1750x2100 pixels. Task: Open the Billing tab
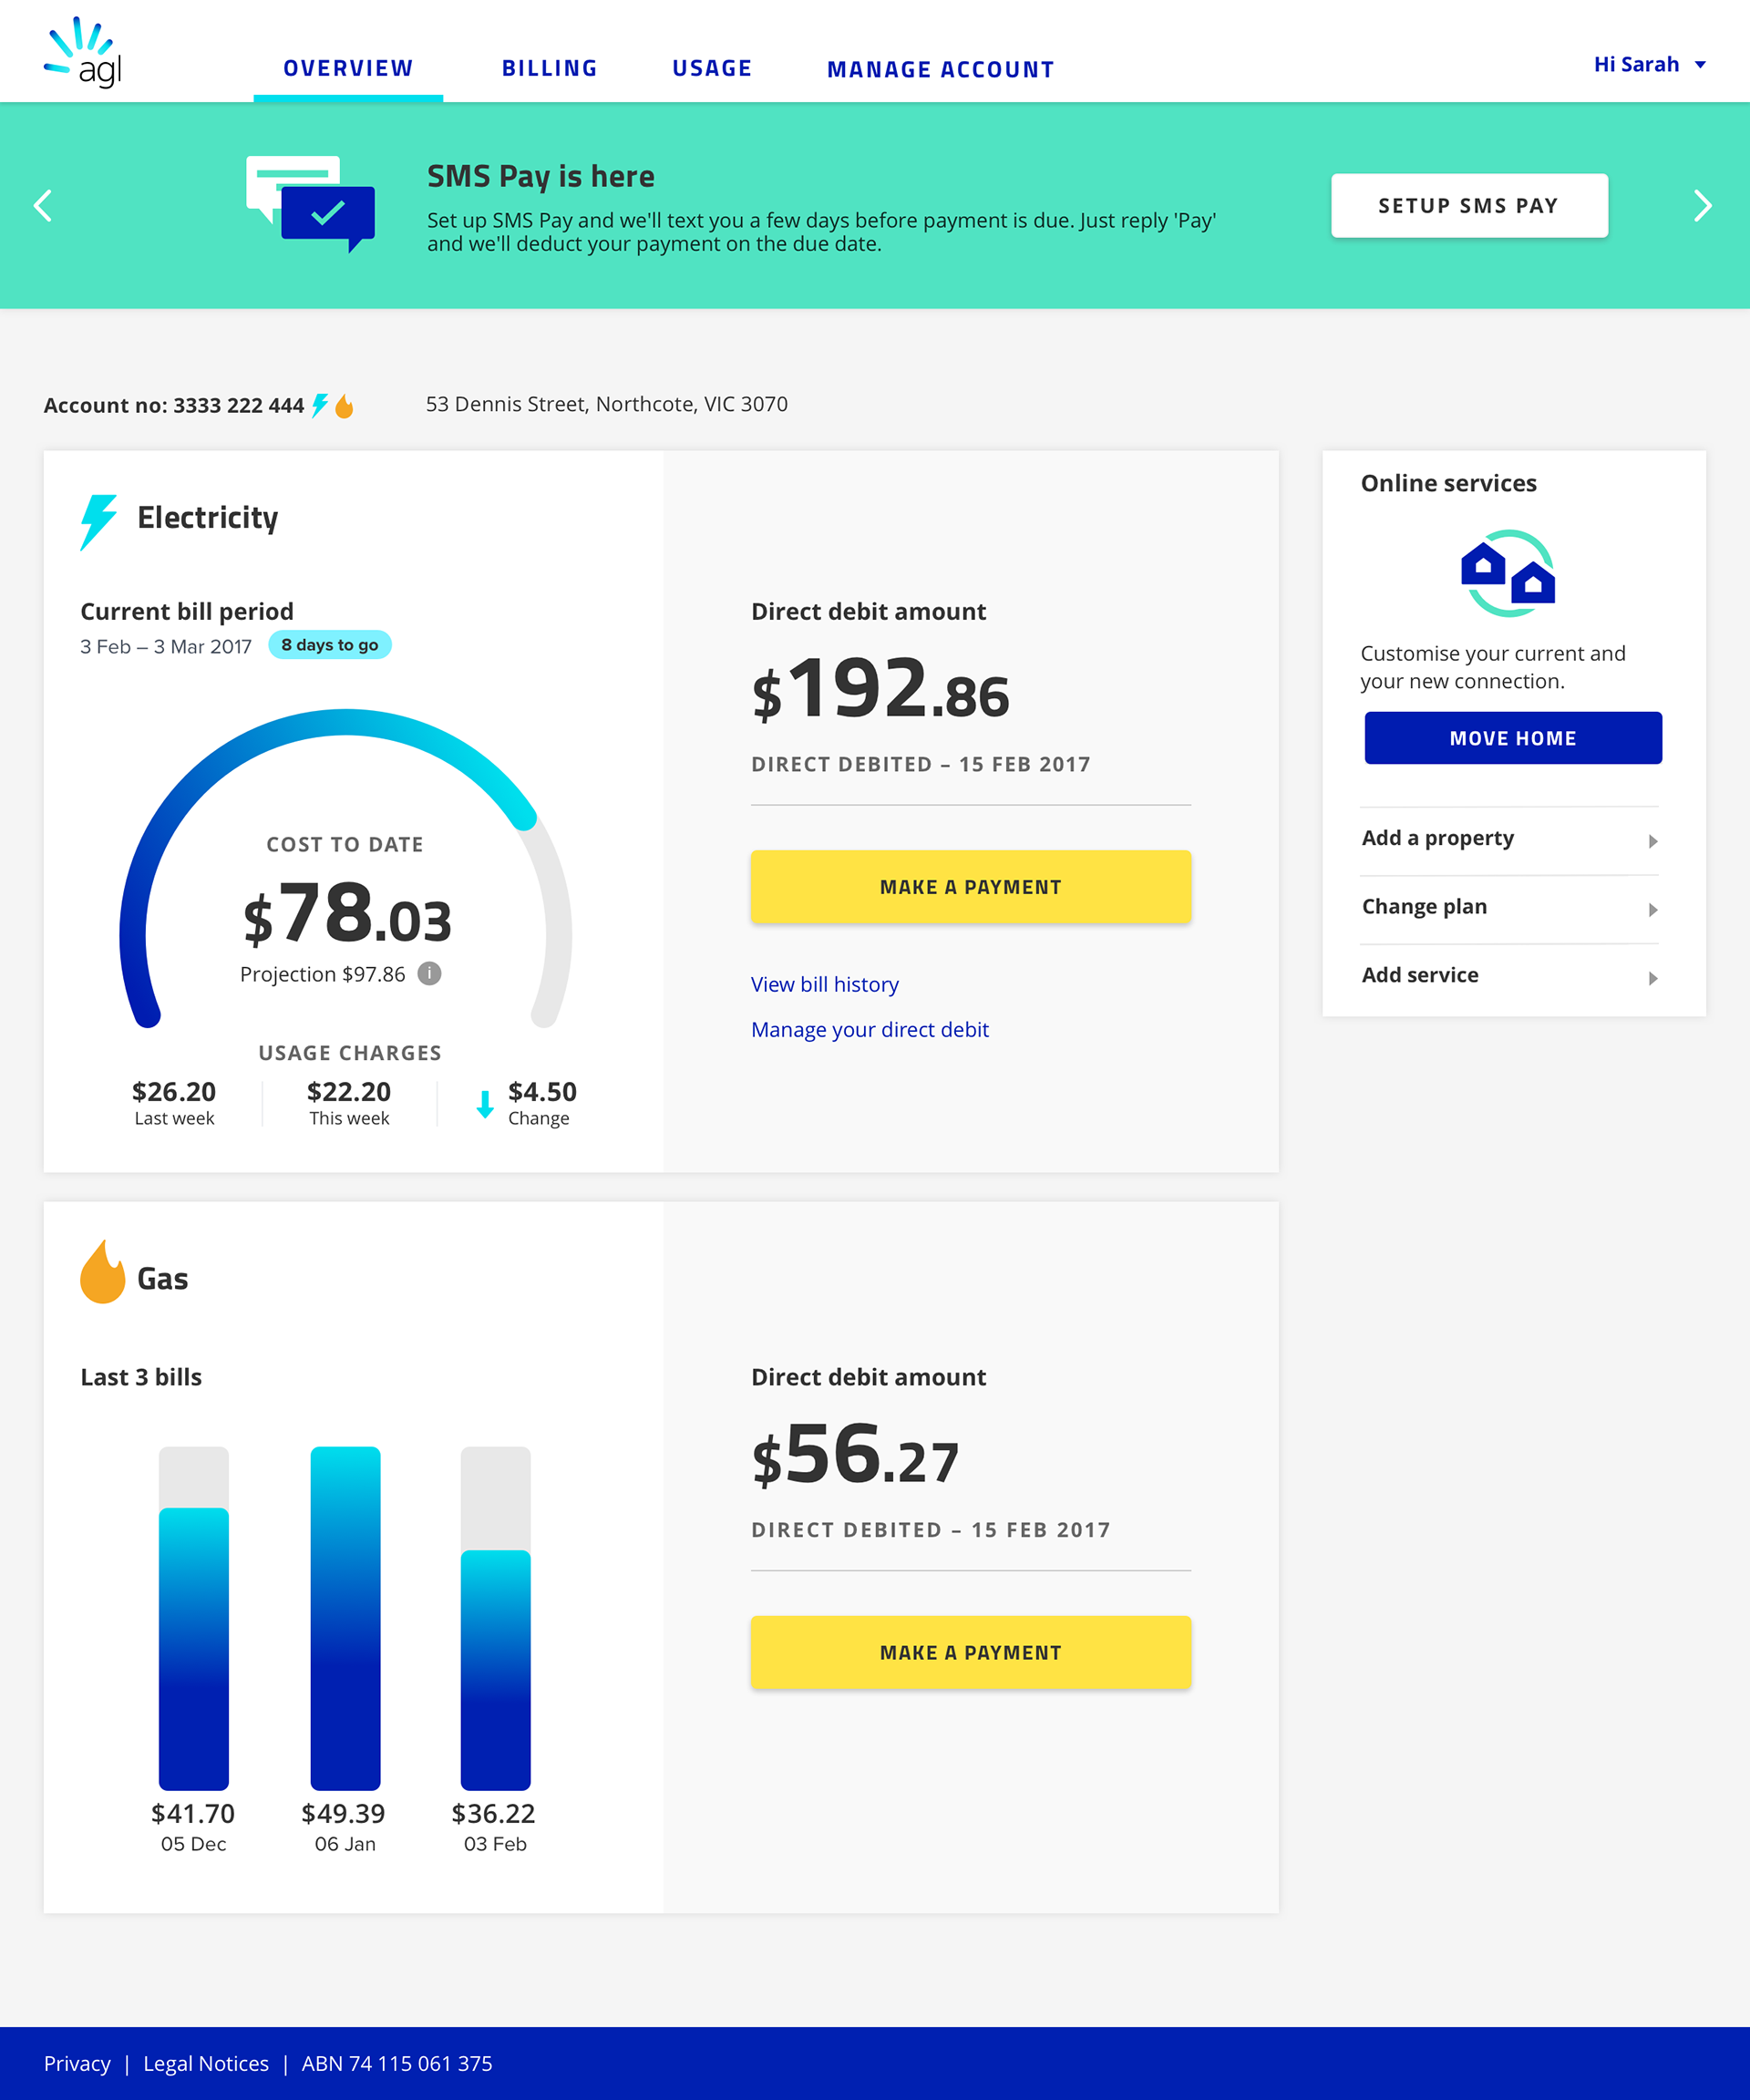click(550, 69)
